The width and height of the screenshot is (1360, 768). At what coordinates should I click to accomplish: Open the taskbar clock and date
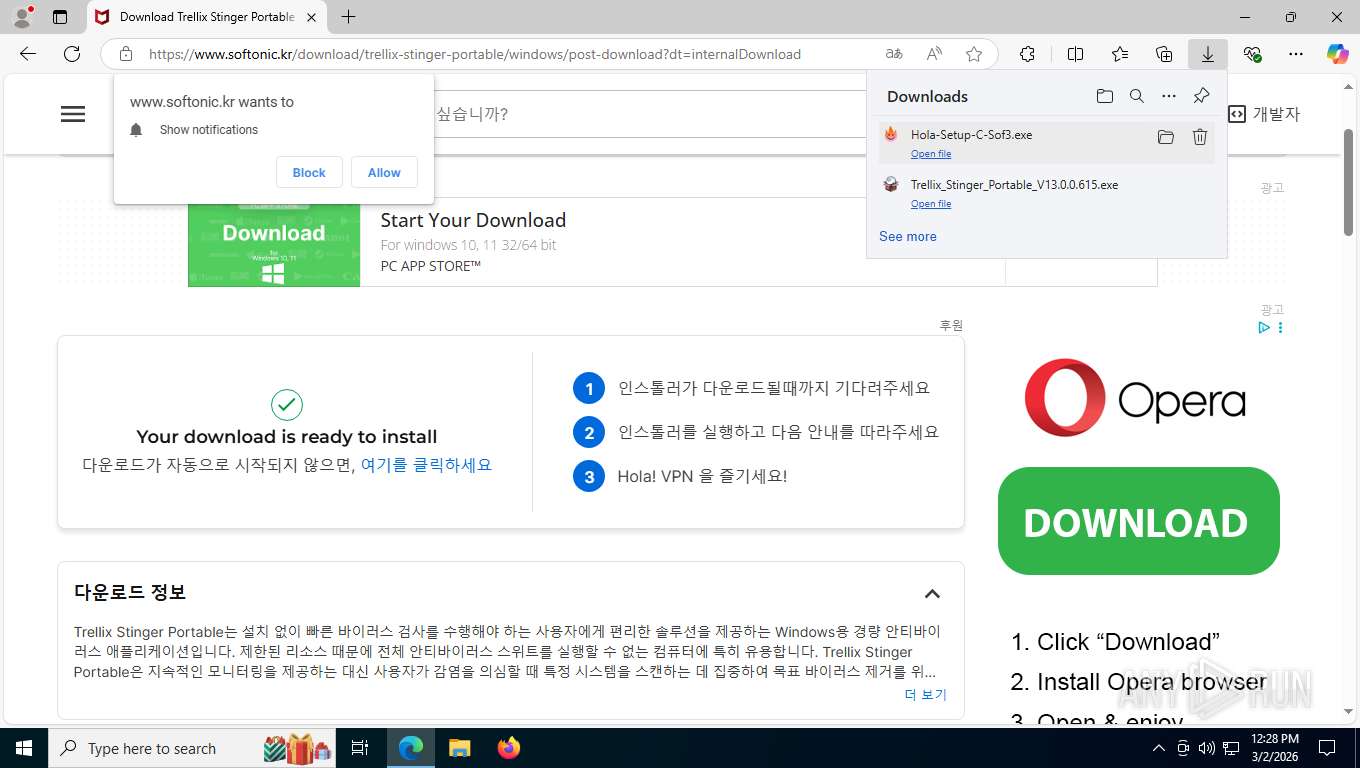coord(1274,748)
